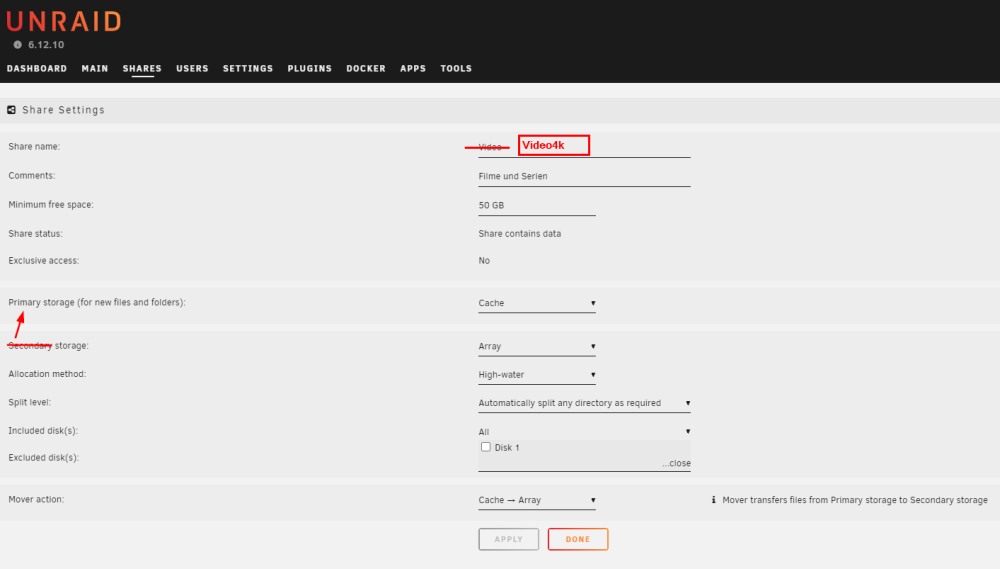Click the Comments label
Screen dimensions: 1000x569
[x=32, y=175]
